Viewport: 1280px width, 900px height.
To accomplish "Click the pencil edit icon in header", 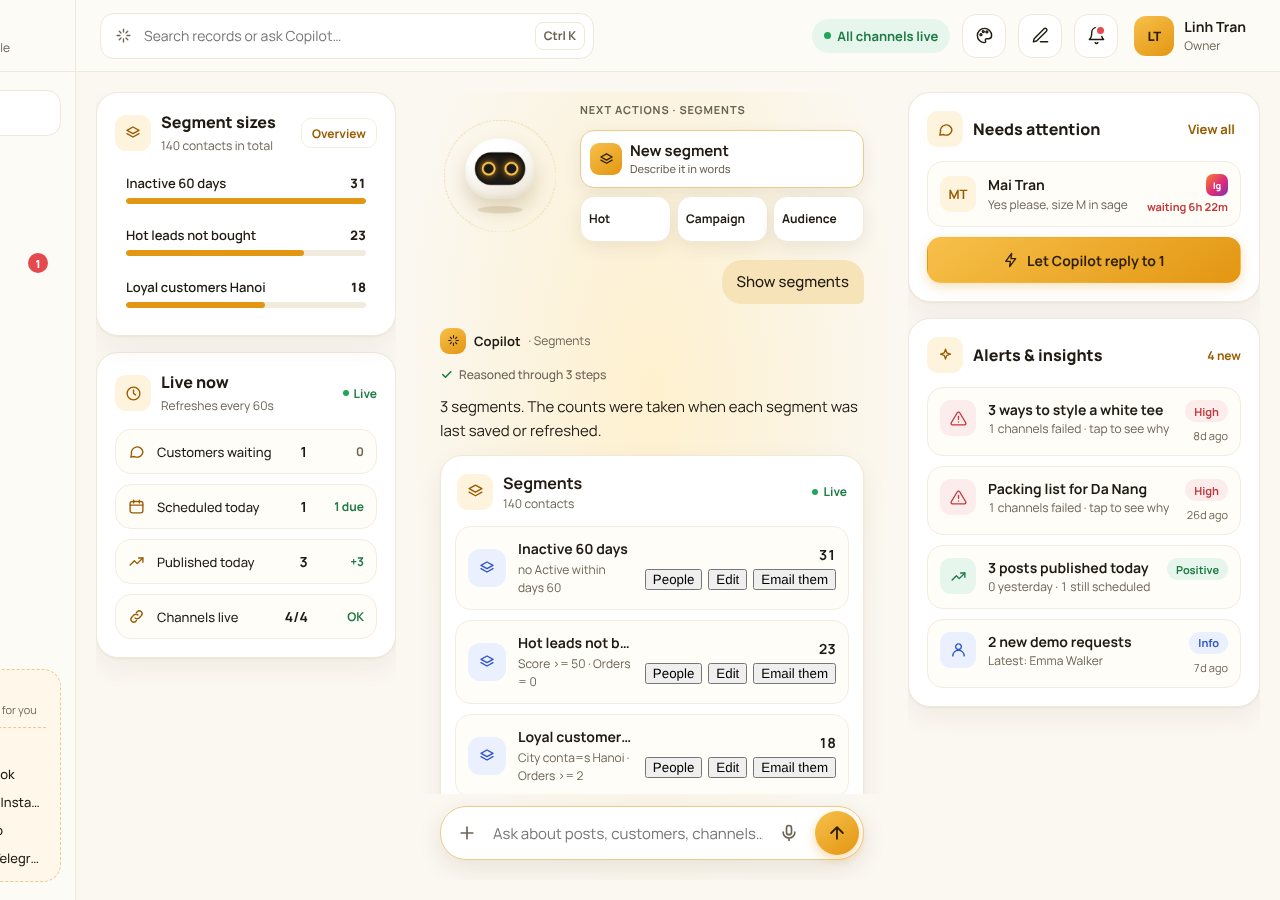I will [x=1040, y=36].
